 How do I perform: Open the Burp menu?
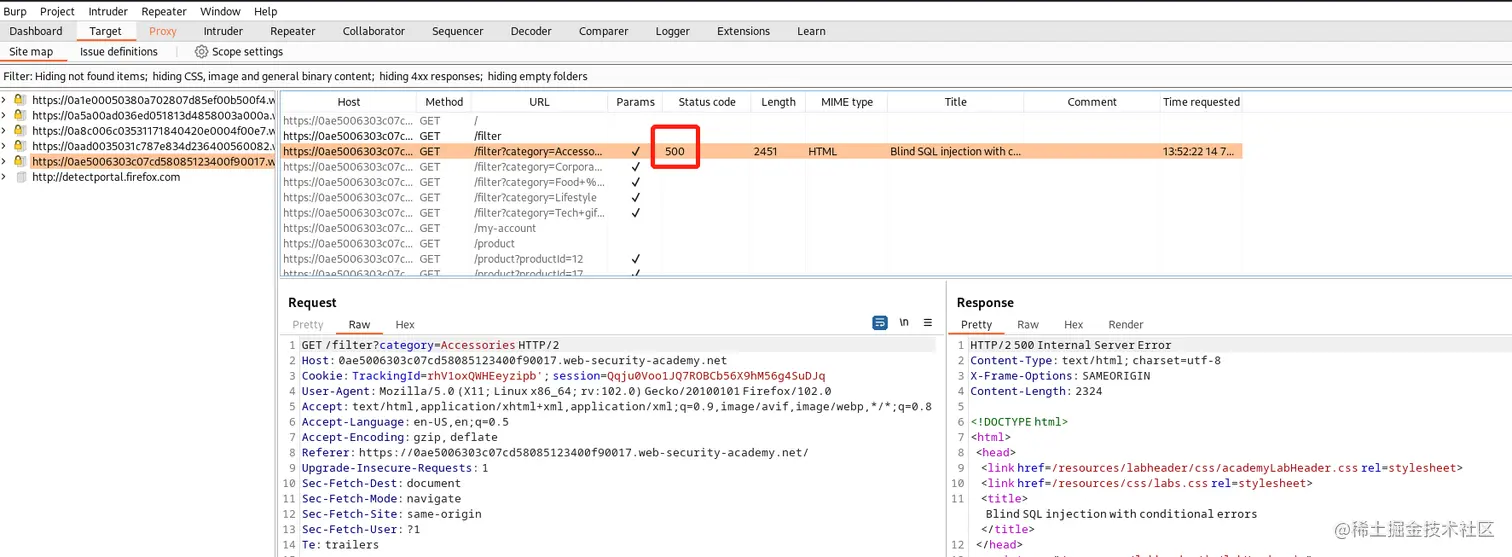tap(15, 11)
